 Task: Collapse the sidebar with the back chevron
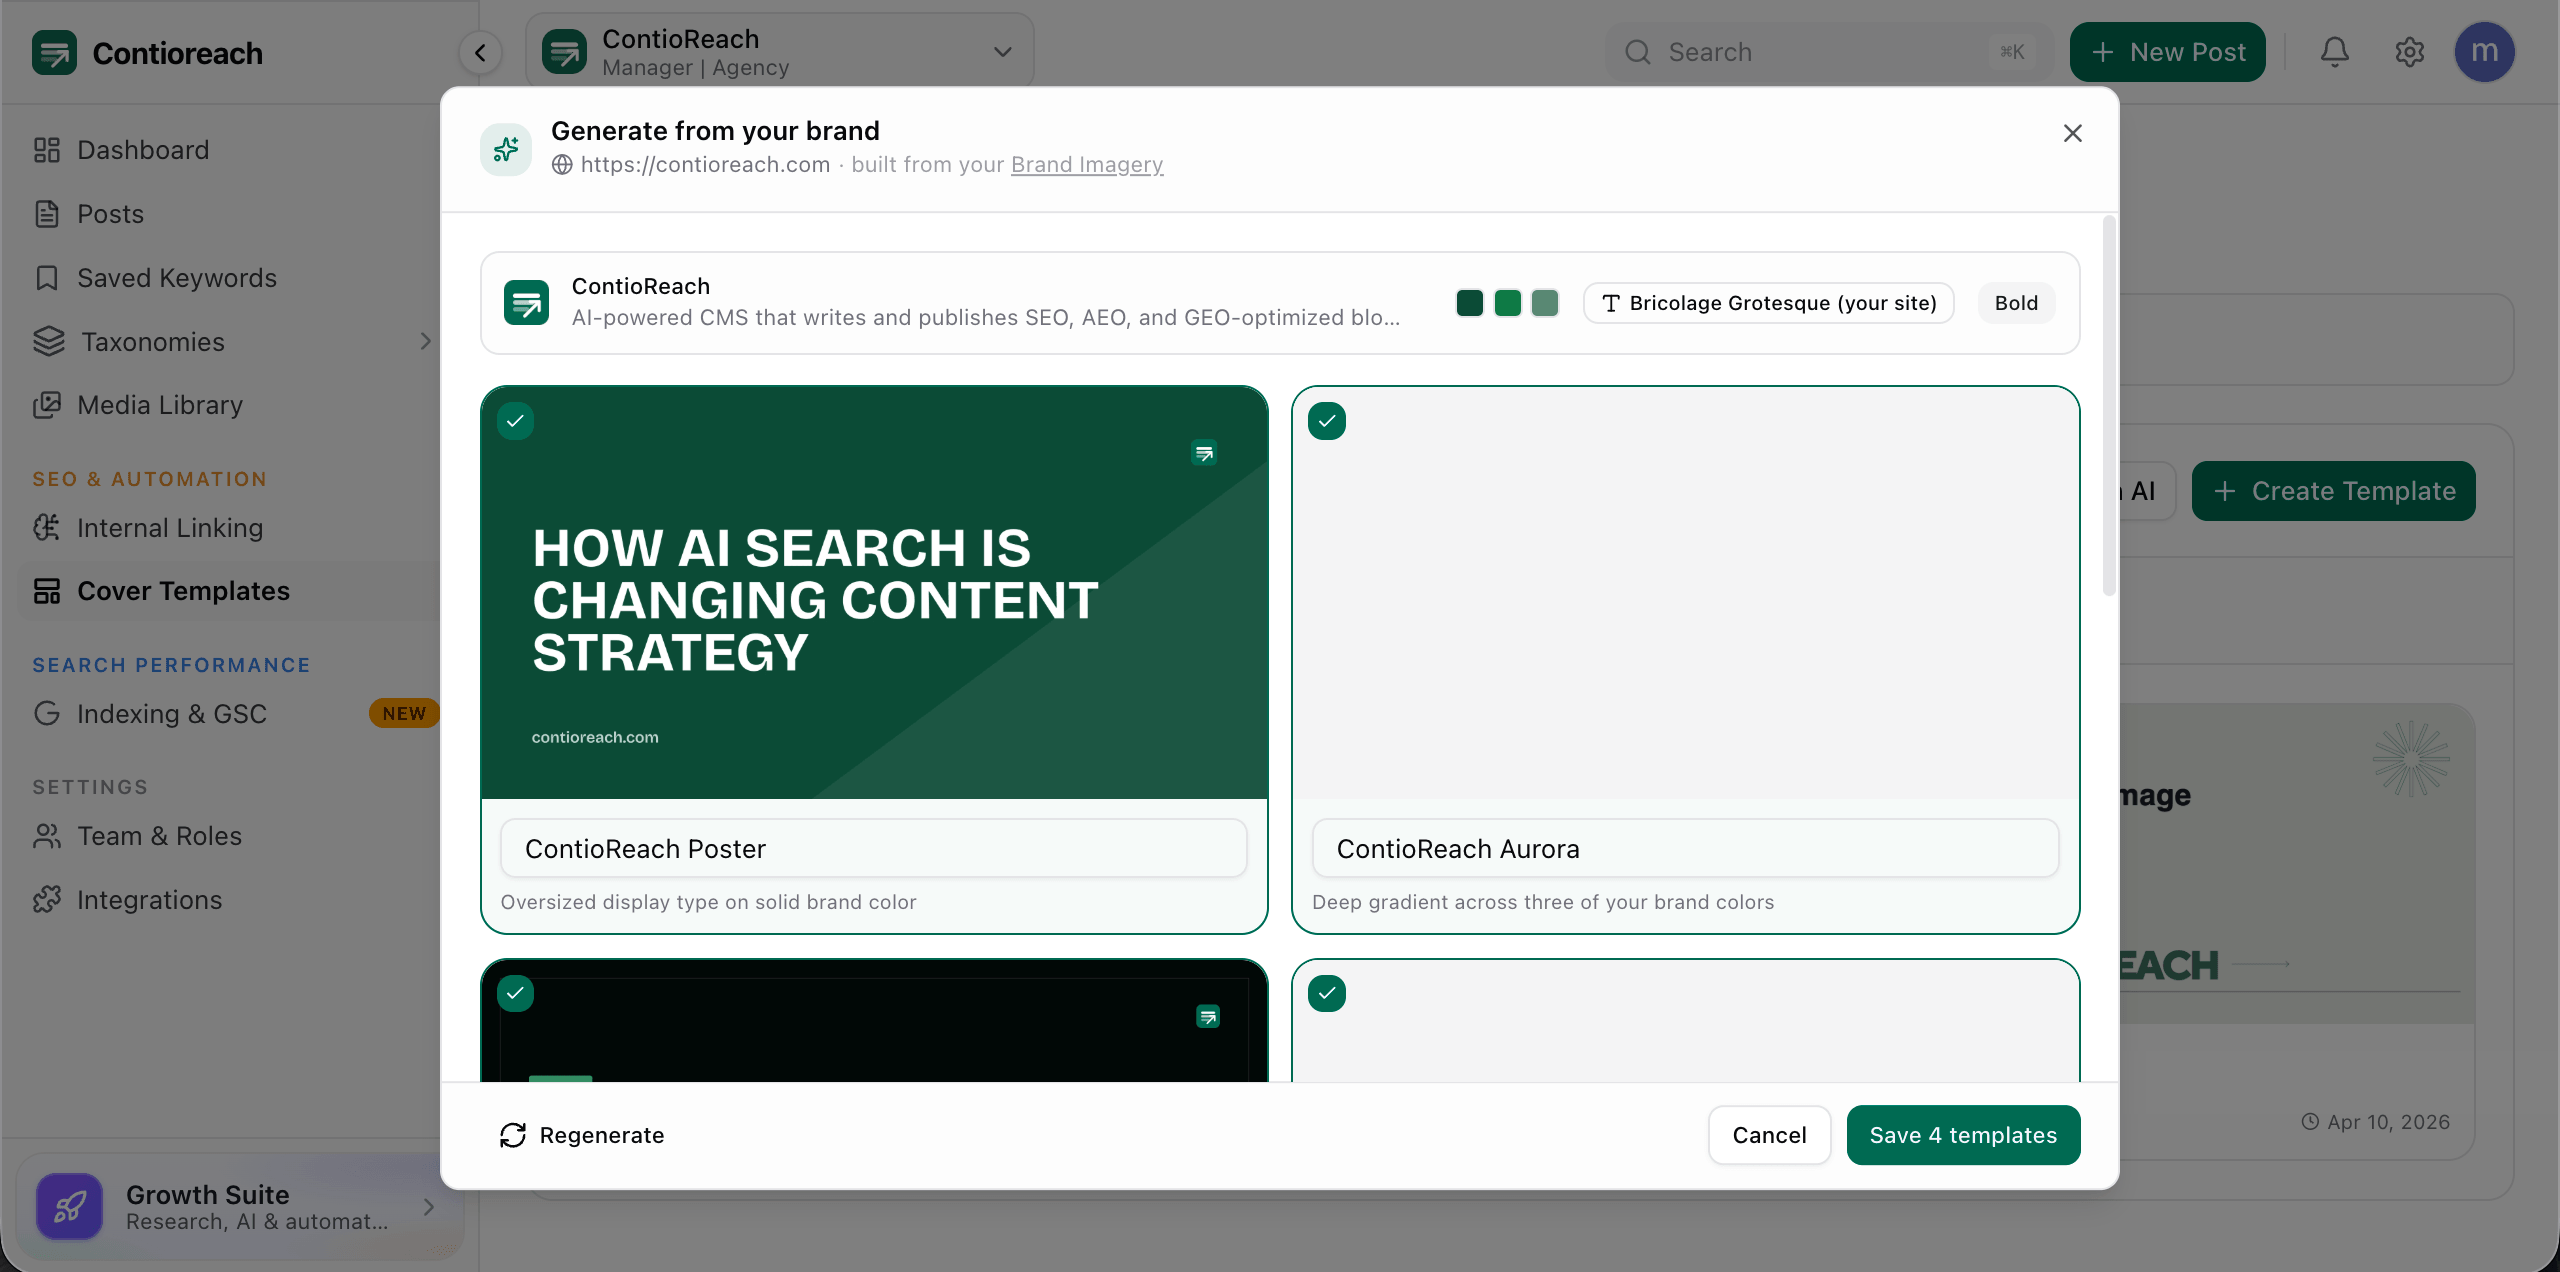pos(481,52)
